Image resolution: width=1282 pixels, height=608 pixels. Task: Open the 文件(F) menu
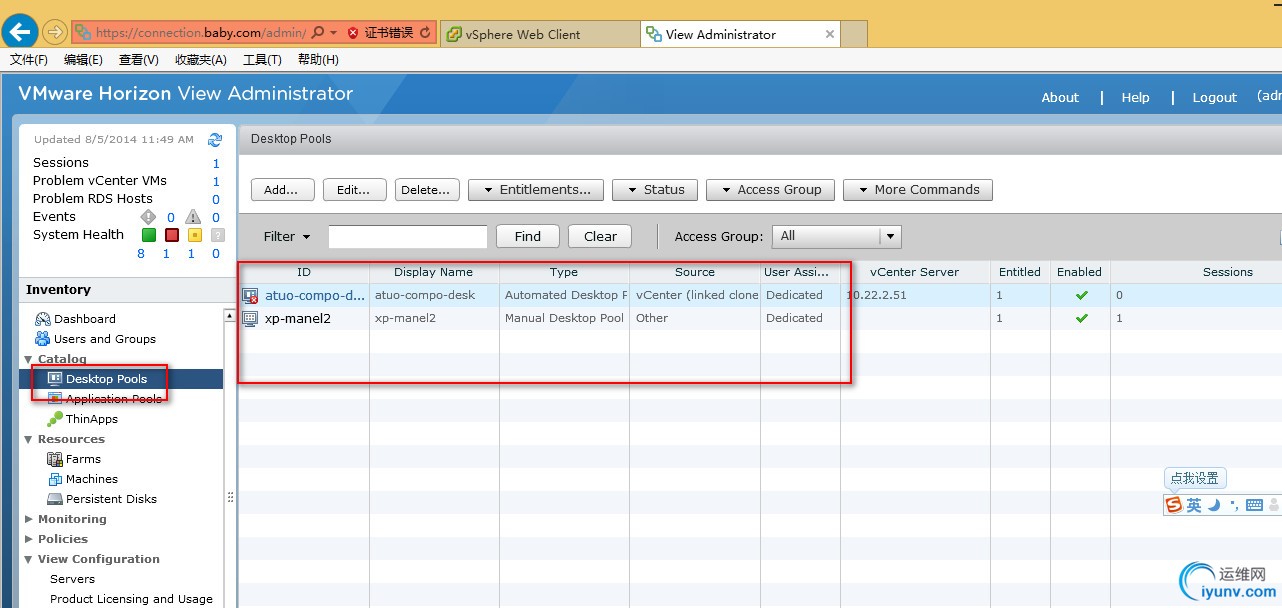click(x=29, y=60)
